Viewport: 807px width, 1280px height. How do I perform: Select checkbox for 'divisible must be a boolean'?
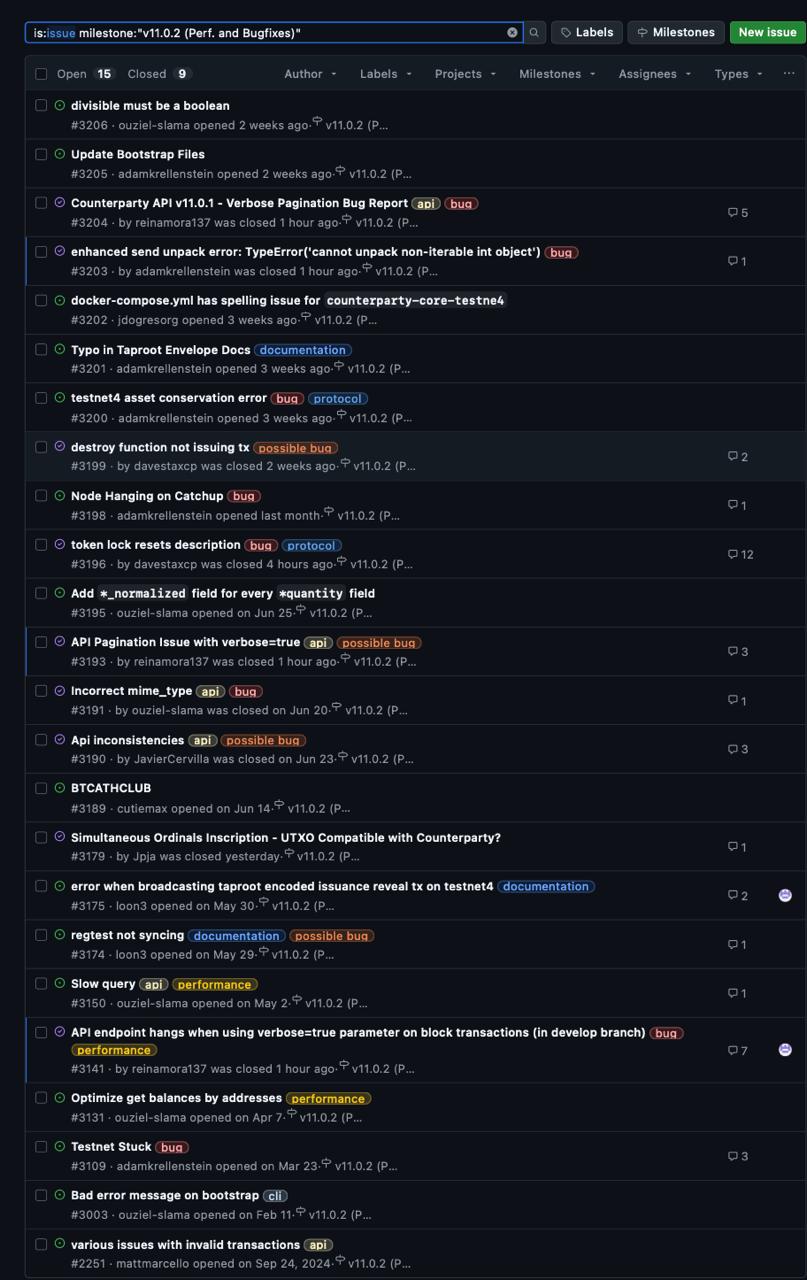coord(41,105)
